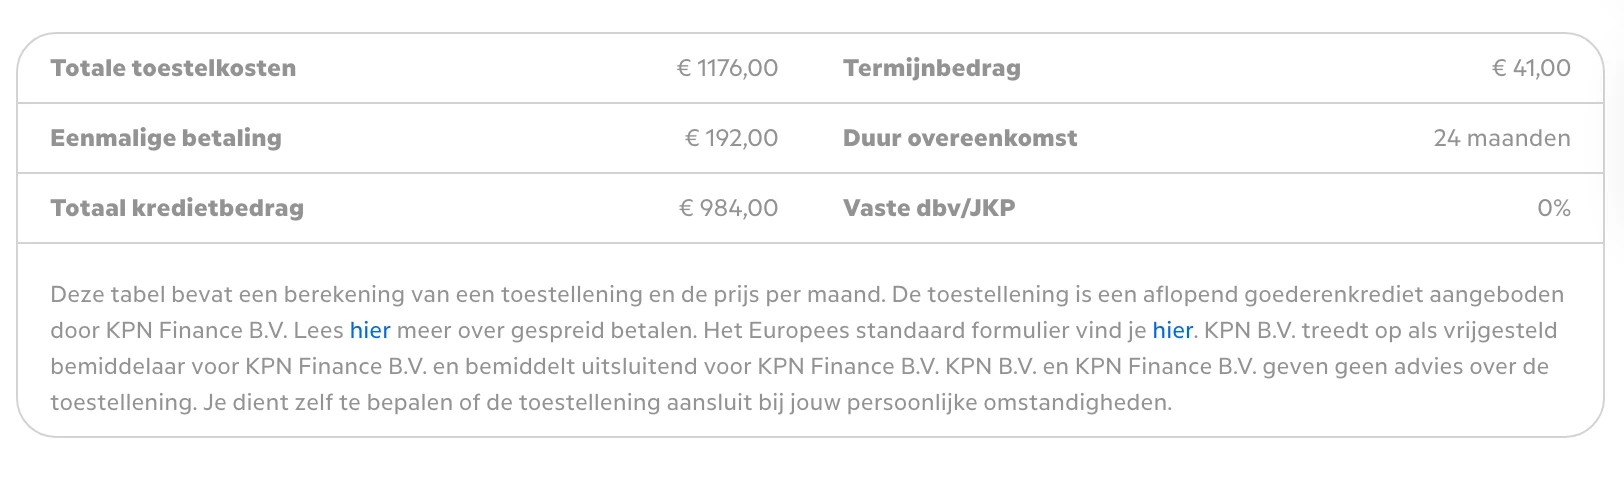Viewport: 1624px width, 481px height.
Task: Select the '24 maanden' value
Action: (x=1501, y=139)
